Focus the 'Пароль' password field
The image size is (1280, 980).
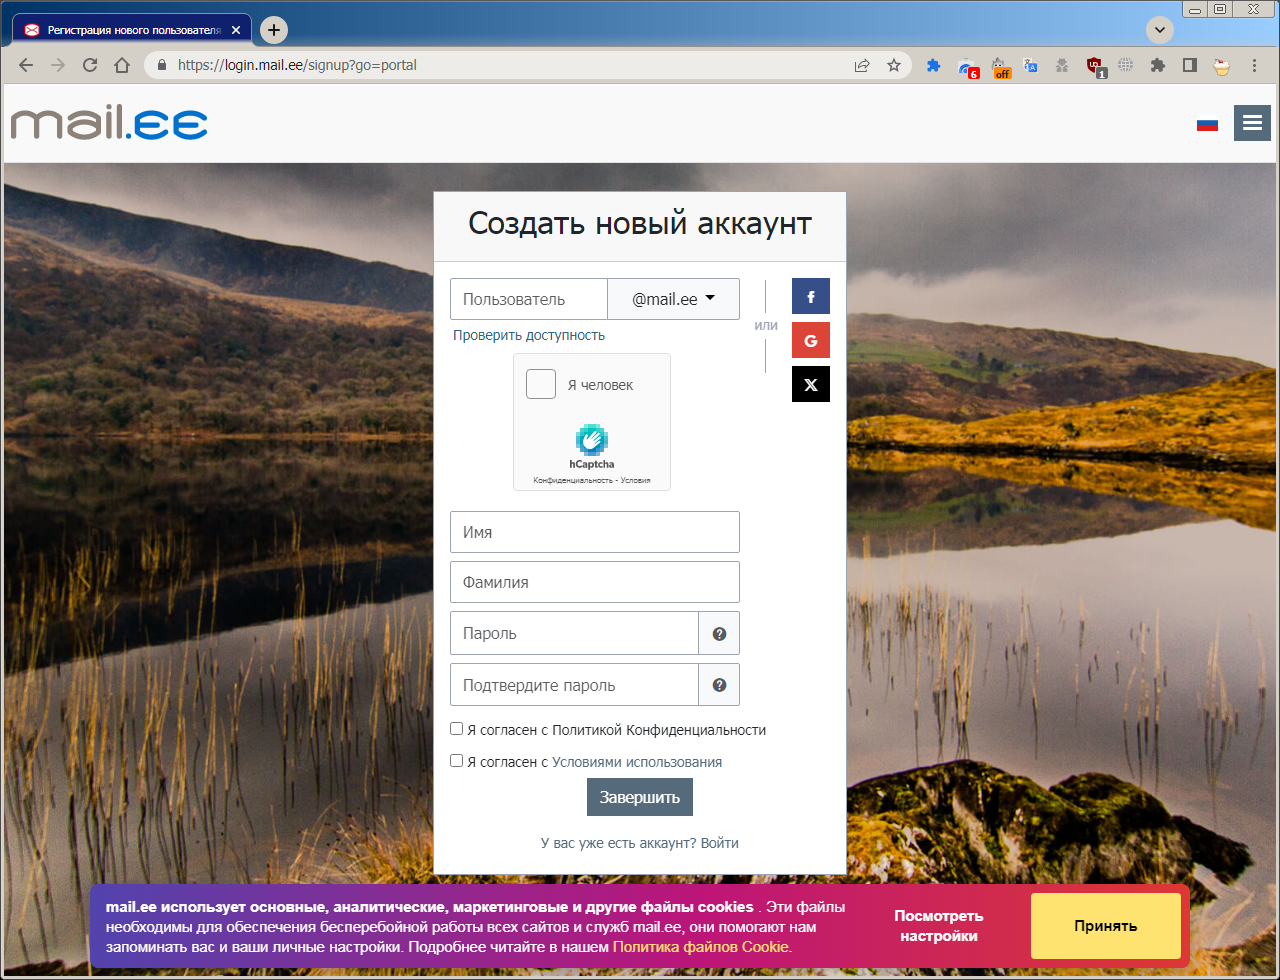[x=574, y=633]
